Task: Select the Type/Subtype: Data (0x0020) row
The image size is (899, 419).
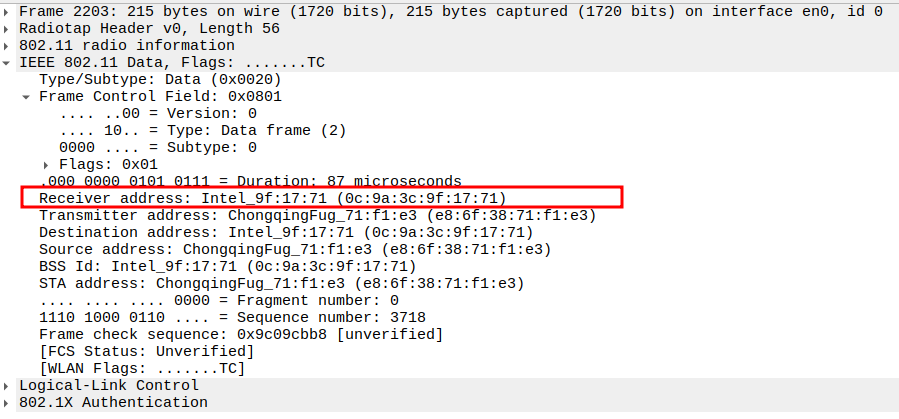Action: tap(160, 79)
